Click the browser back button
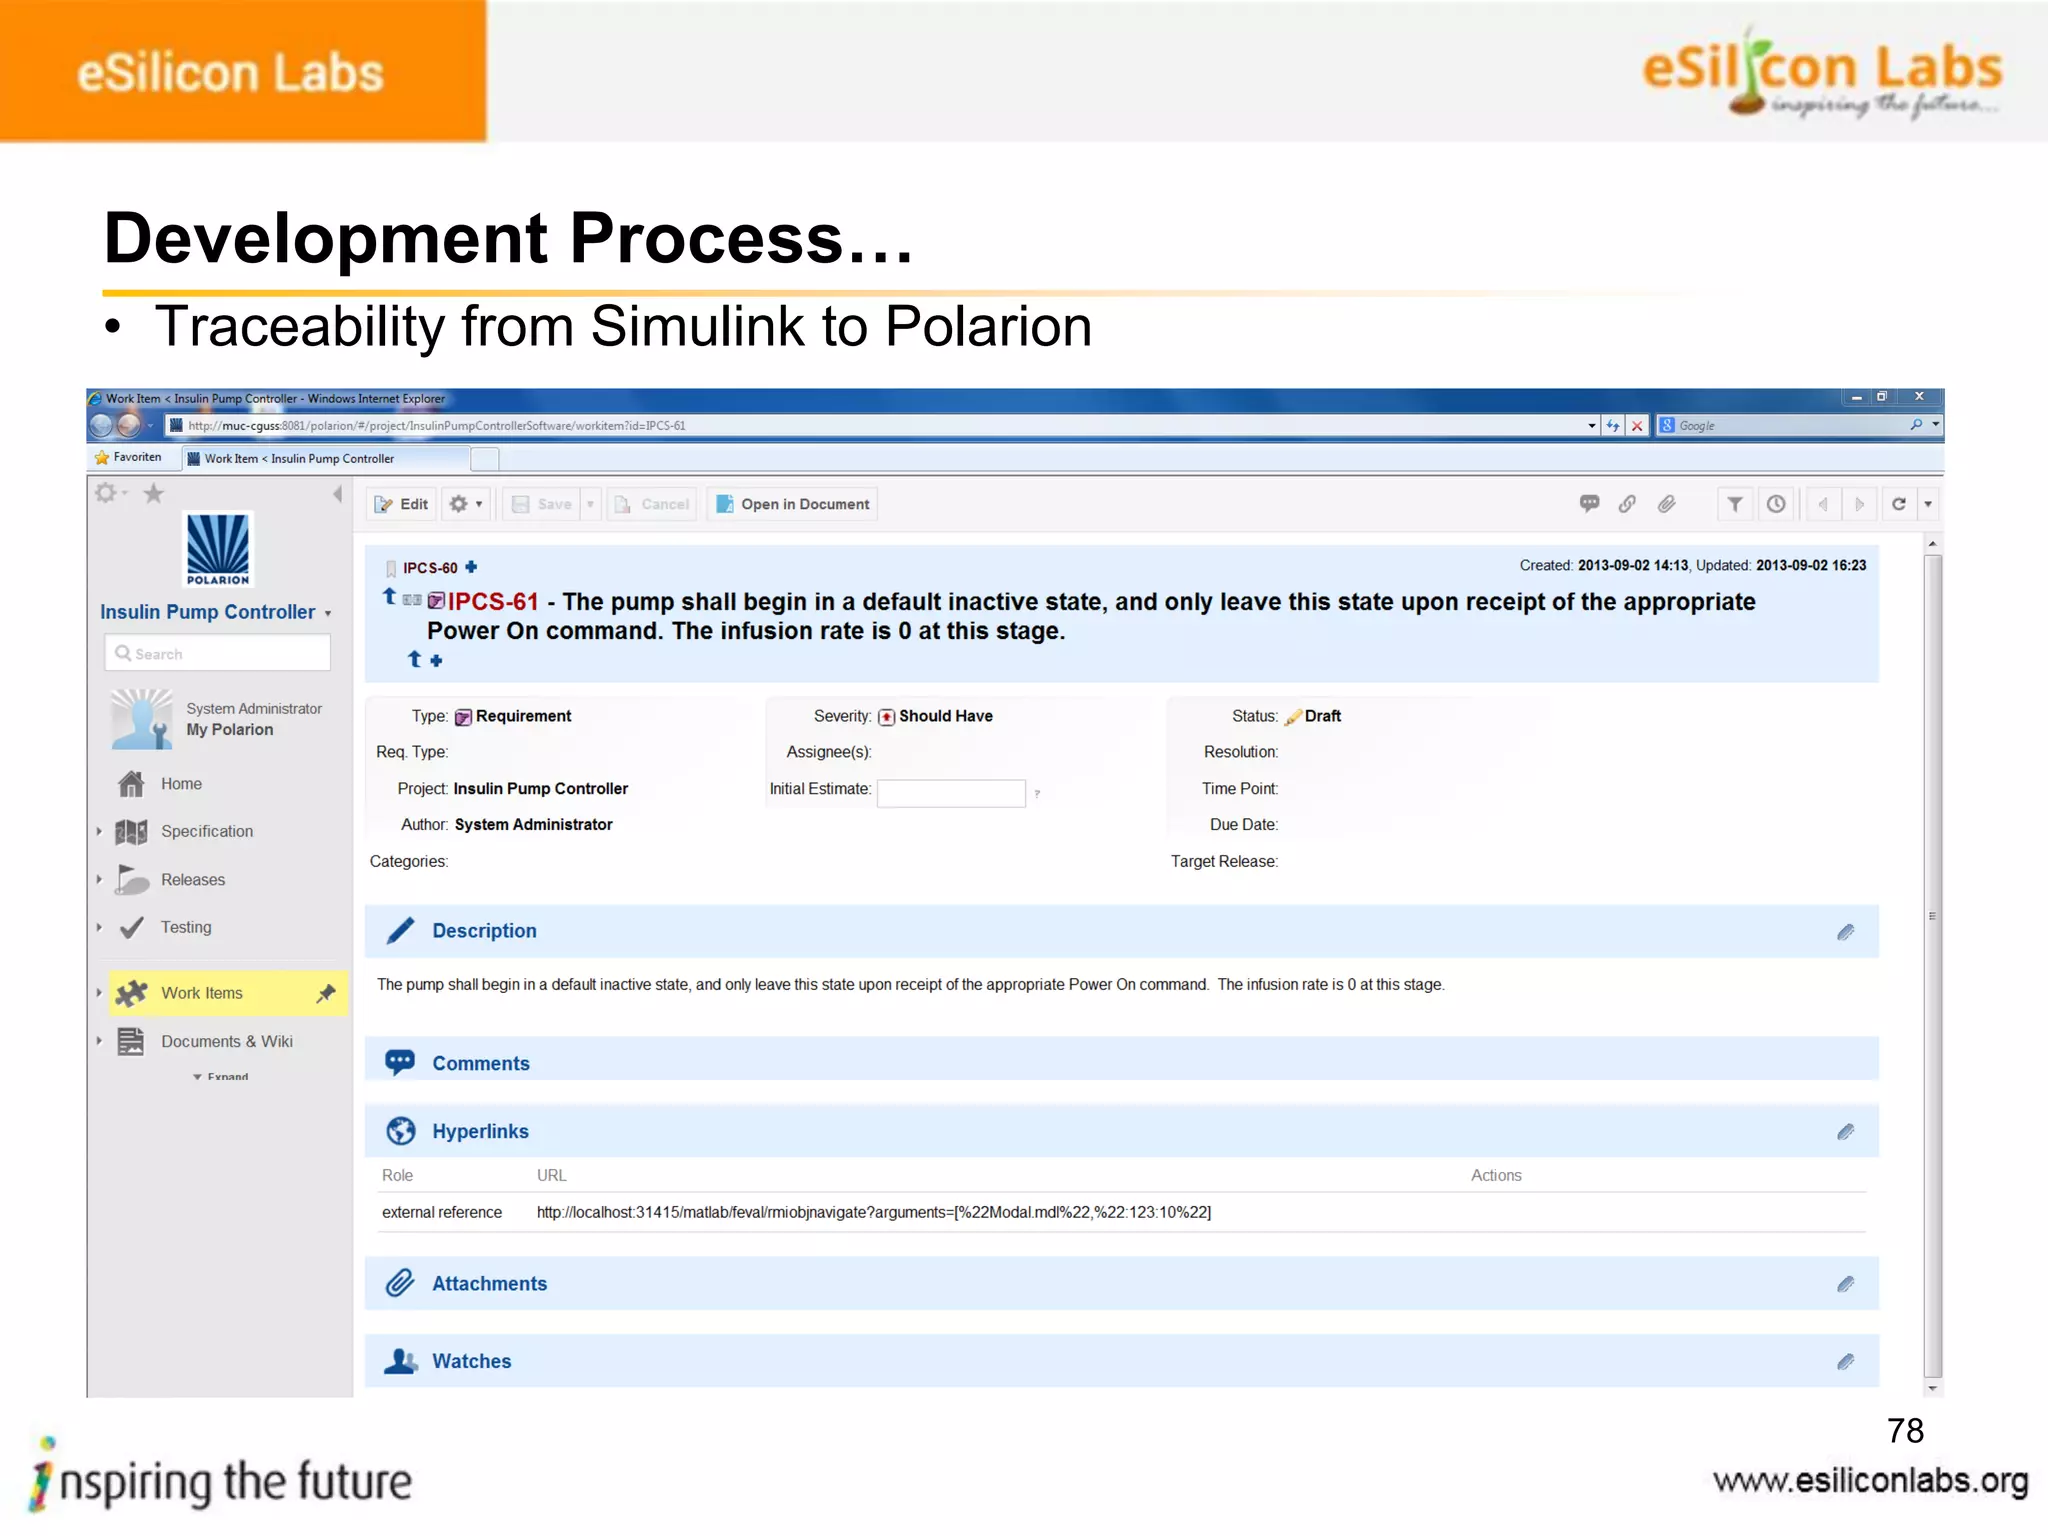 pos(101,425)
